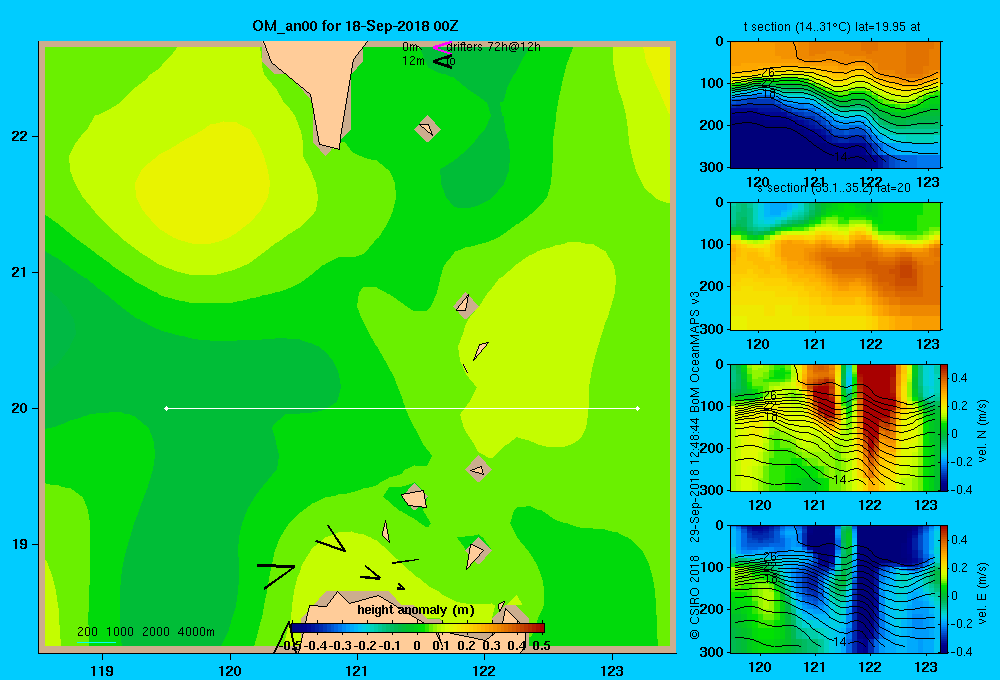
Task: Open the salinity section plot
Action: tap(835, 266)
